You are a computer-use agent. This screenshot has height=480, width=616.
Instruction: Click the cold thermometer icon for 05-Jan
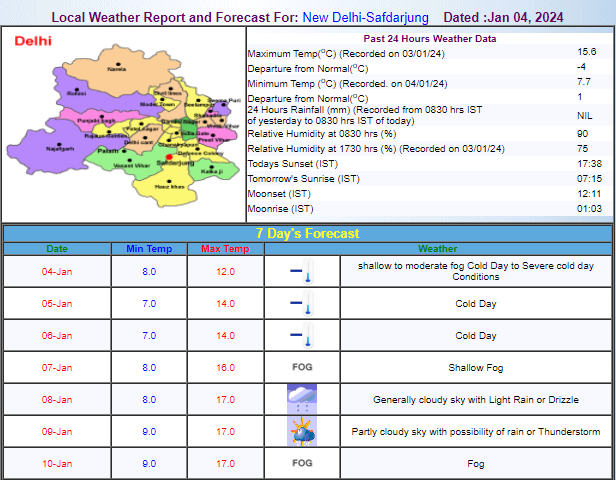[x=302, y=303]
